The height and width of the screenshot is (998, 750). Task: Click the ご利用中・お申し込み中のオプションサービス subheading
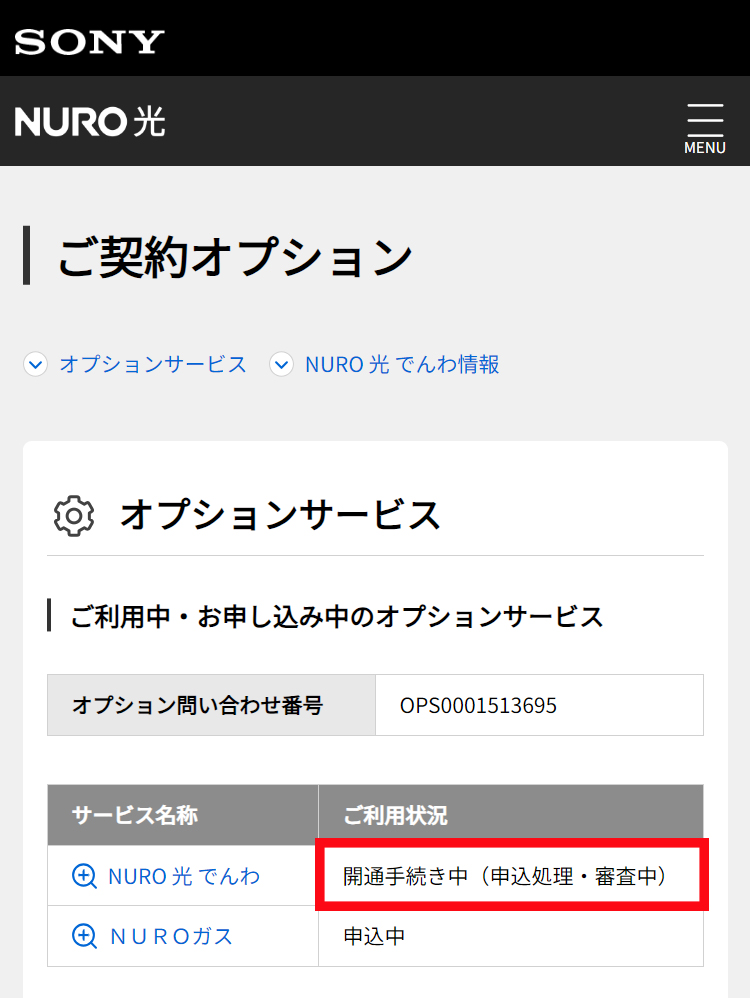[336, 616]
